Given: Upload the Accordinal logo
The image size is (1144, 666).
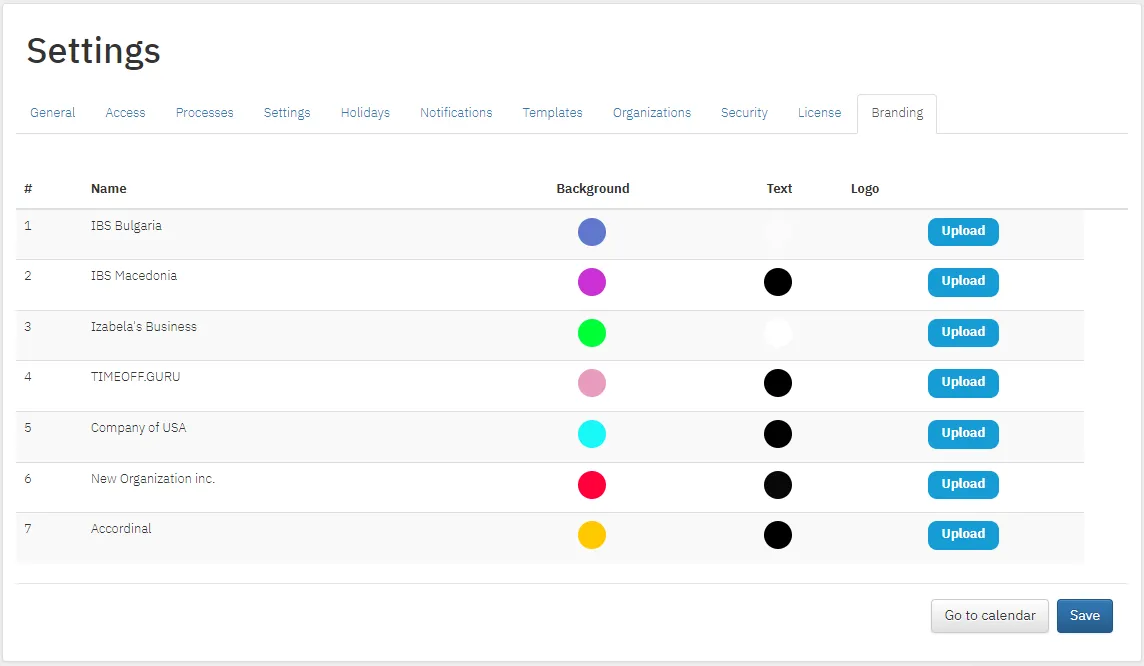Looking at the screenshot, I should point(963,535).
